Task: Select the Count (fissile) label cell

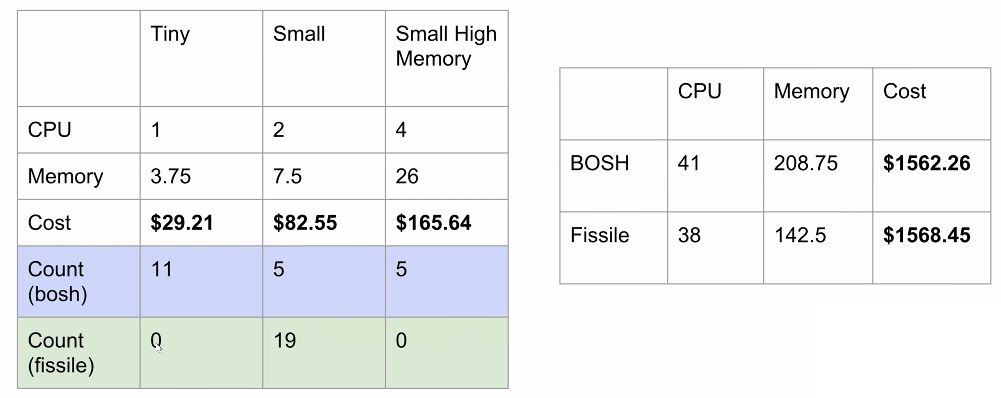Action: coord(79,353)
